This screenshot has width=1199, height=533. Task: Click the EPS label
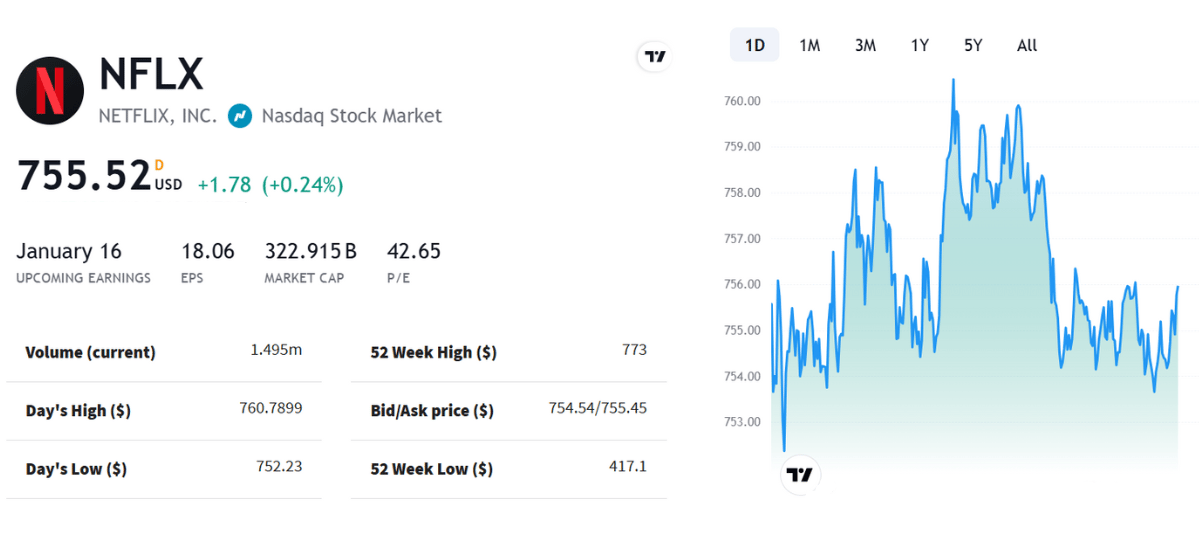click(x=192, y=278)
